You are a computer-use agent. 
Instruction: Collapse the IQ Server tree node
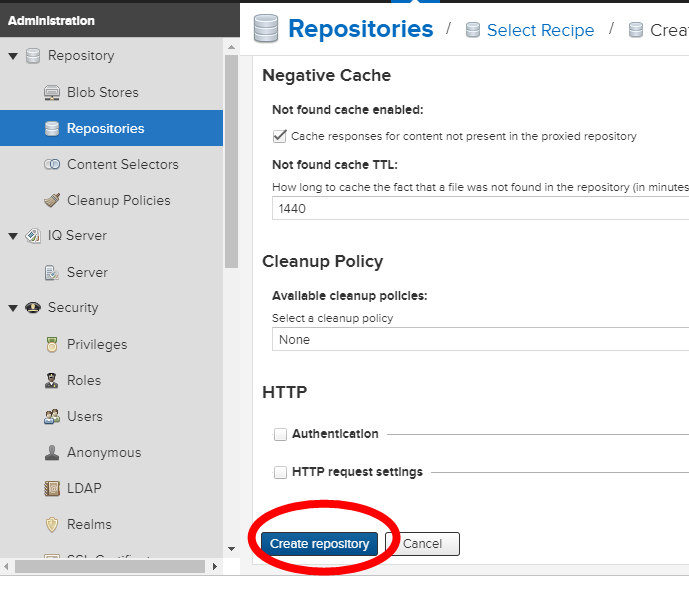click(x=13, y=236)
